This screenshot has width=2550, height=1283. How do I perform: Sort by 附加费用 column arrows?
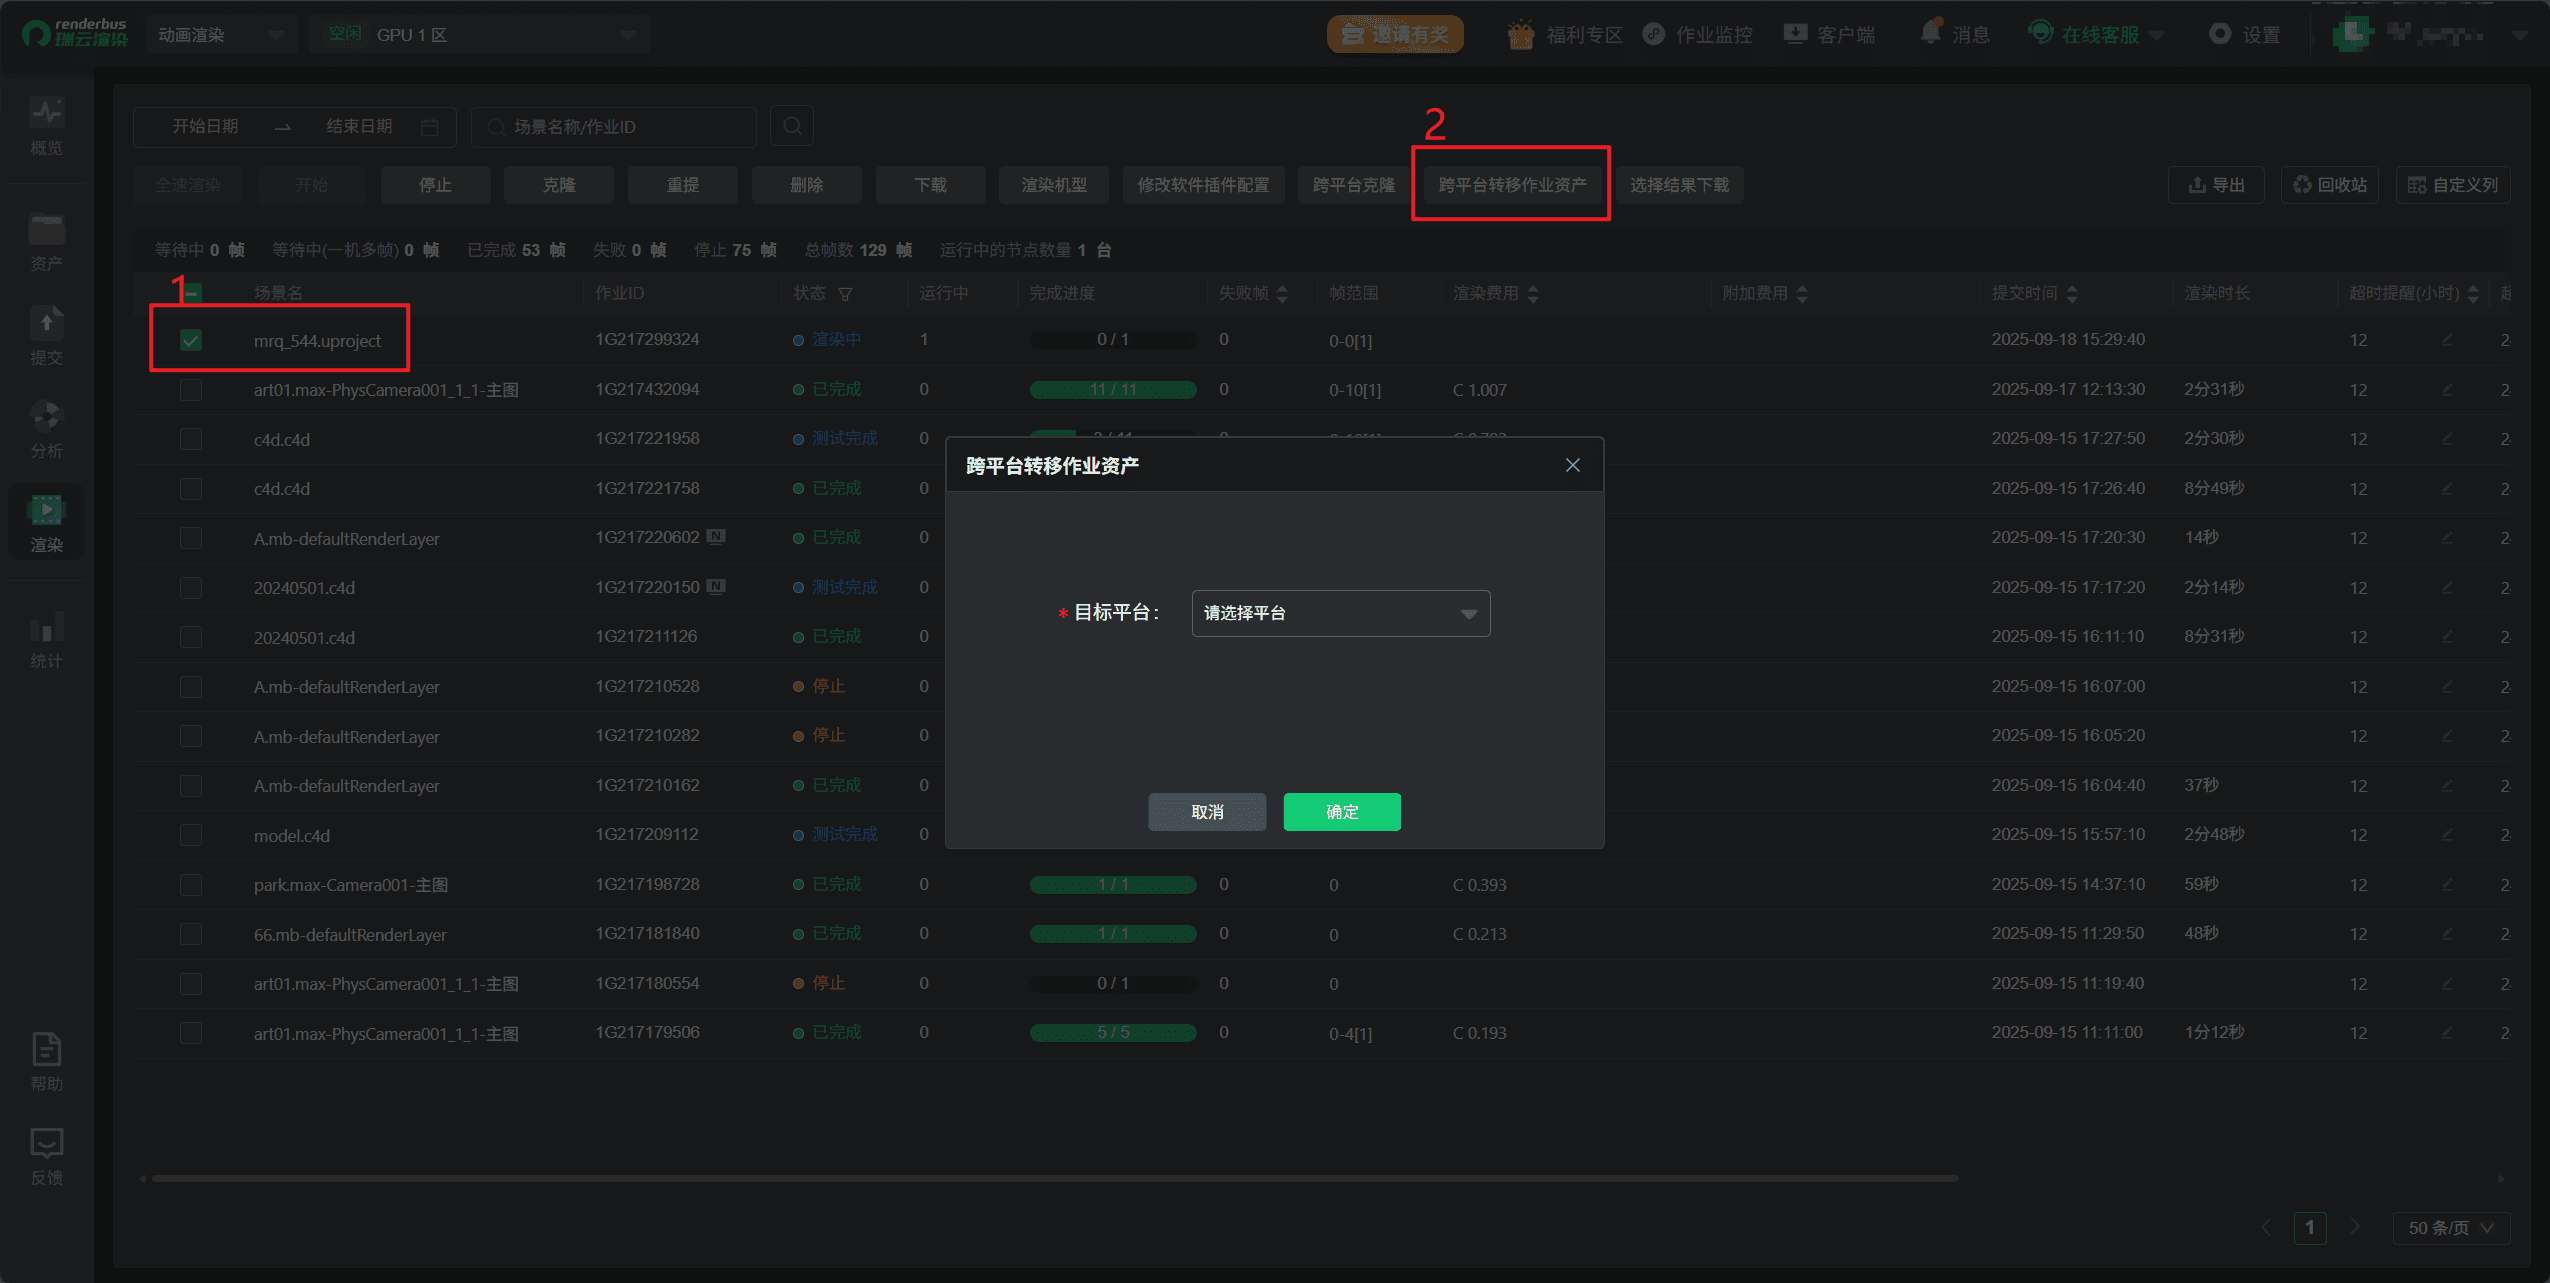[1802, 294]
